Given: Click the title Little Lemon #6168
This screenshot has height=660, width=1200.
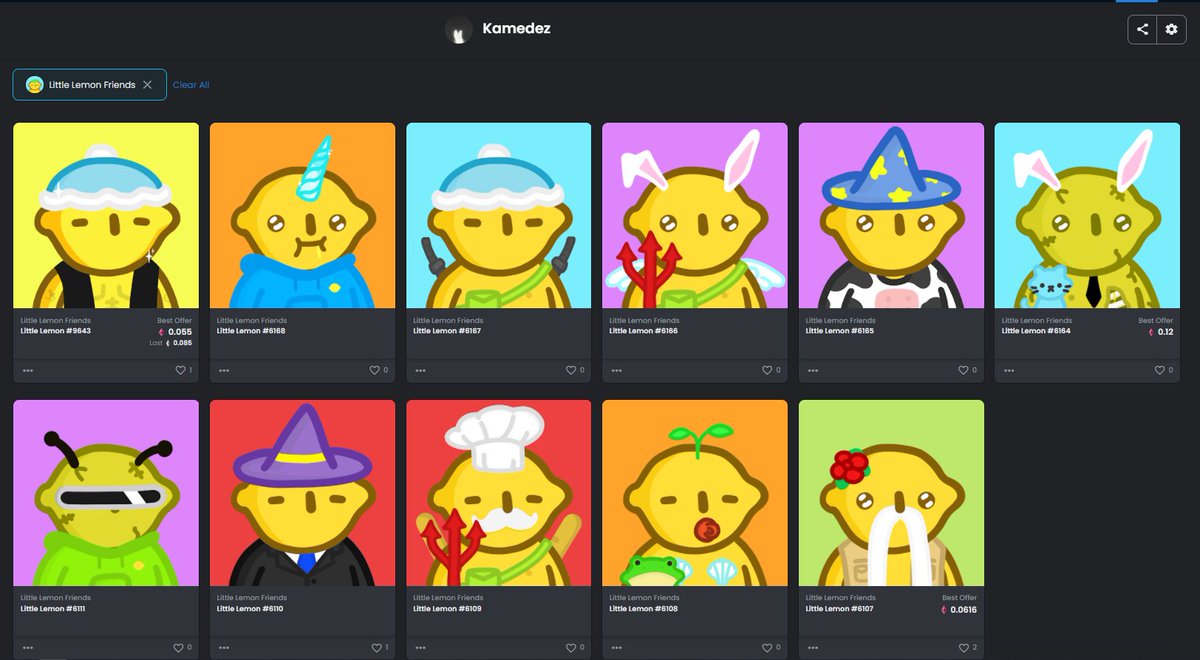Looking at the screenshot, I should 252,331.
